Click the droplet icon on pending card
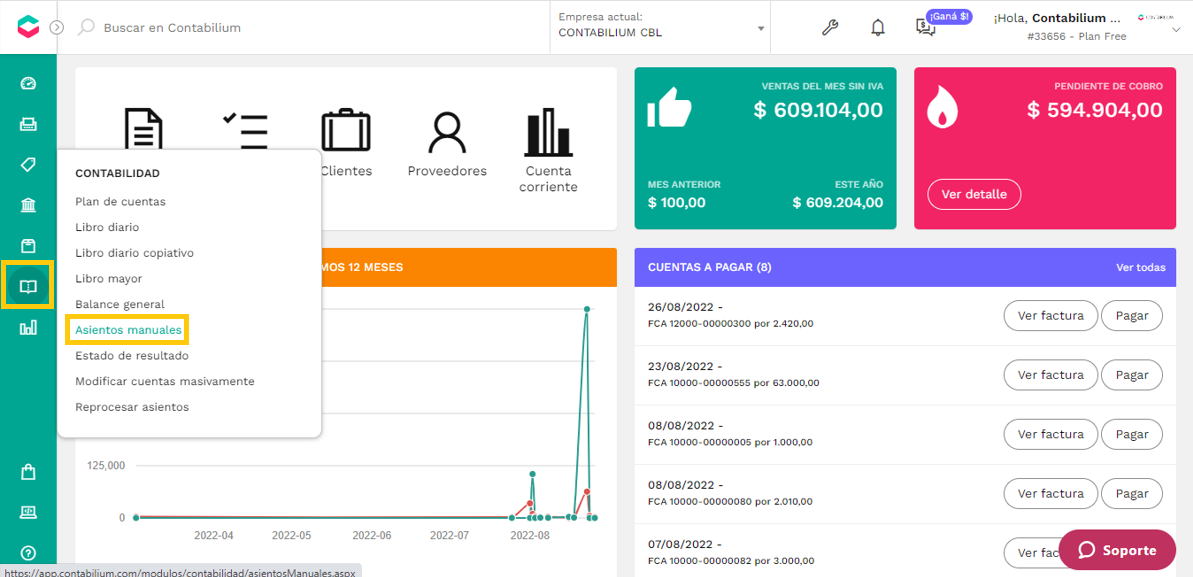Viewport: 1193px width, 577px height. 942,109
